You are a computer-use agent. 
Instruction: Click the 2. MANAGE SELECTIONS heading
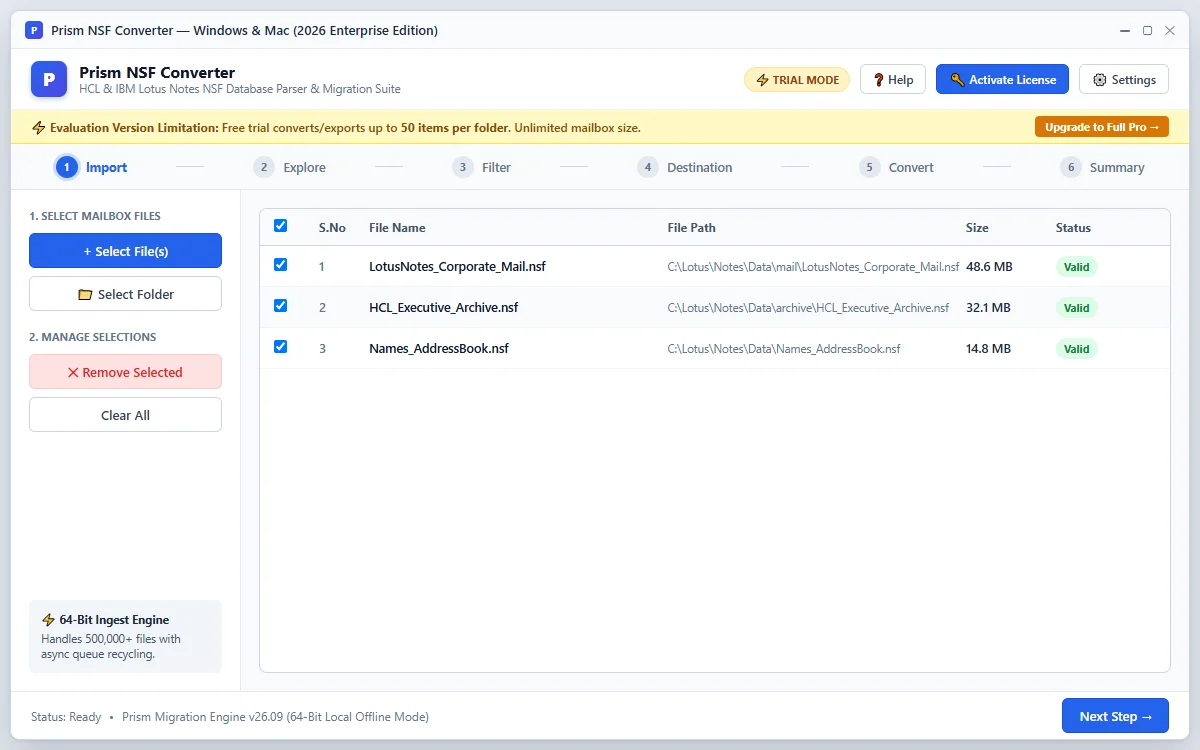(93, 337)
